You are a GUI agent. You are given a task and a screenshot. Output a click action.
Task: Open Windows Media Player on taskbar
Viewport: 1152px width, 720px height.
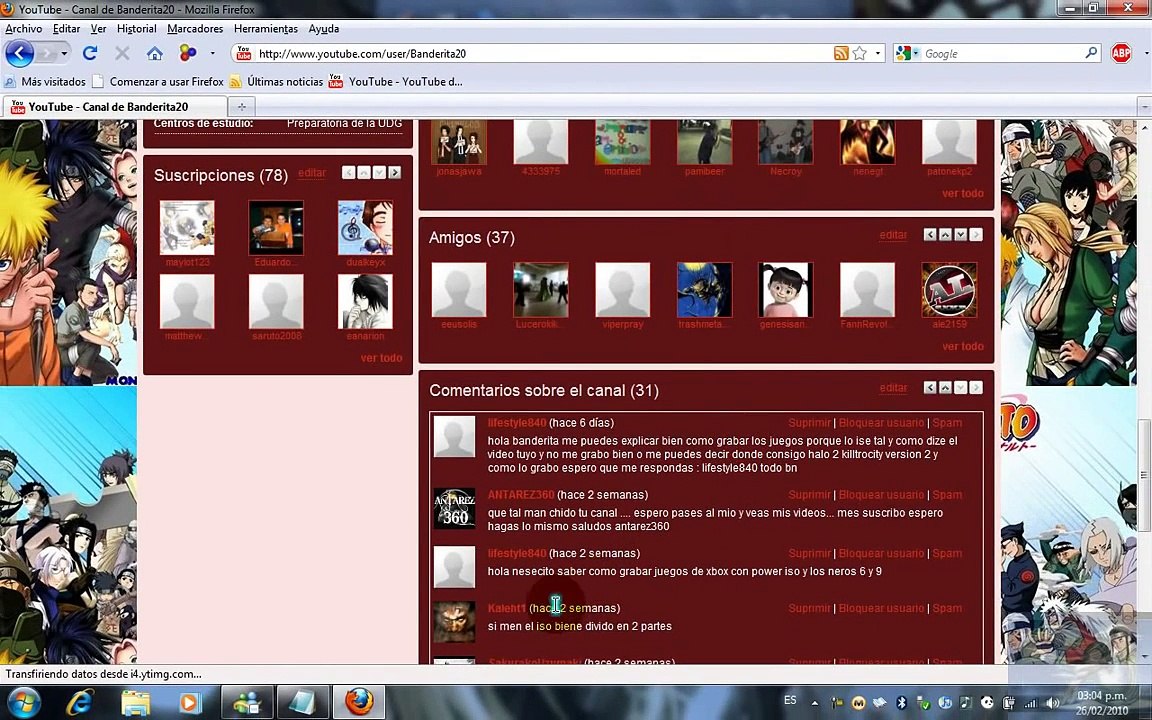point(189,703)
